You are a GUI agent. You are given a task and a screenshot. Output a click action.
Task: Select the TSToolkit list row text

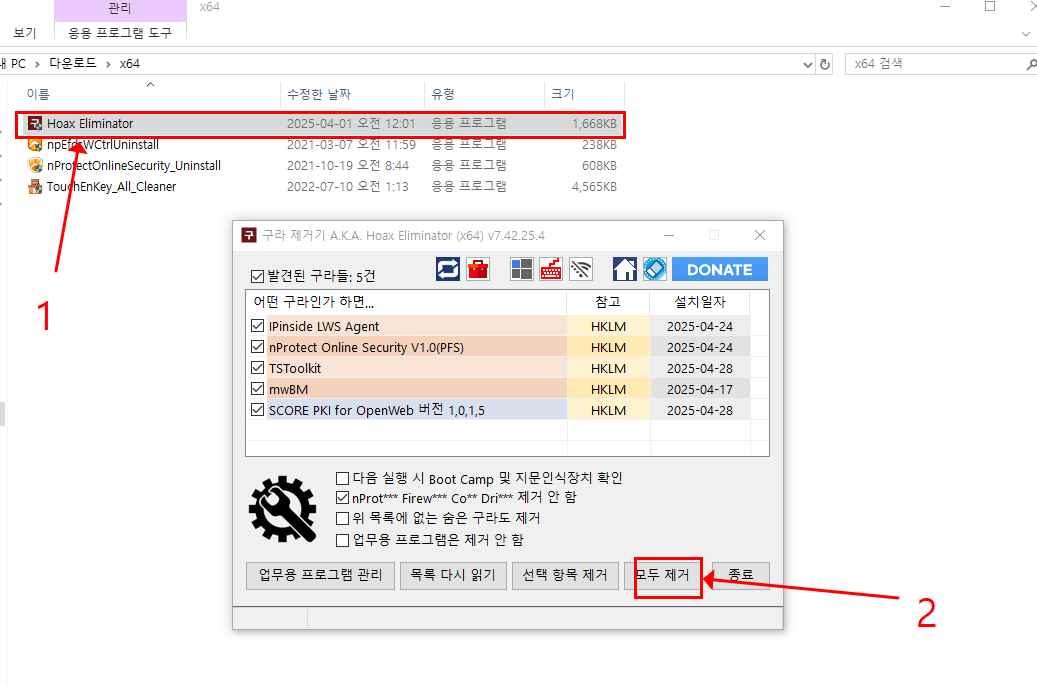[x=295, y=368]
